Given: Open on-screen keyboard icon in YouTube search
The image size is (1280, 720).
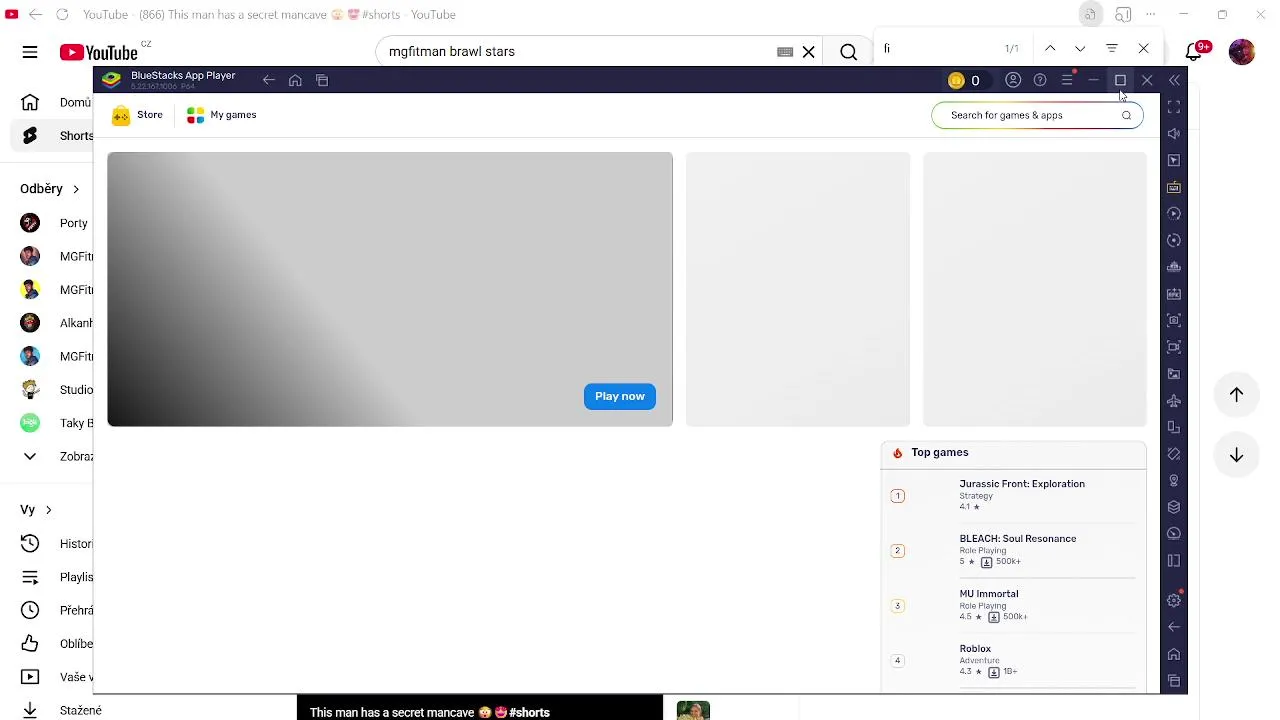Looking at the screenshot, I should [x=785, y=51].
